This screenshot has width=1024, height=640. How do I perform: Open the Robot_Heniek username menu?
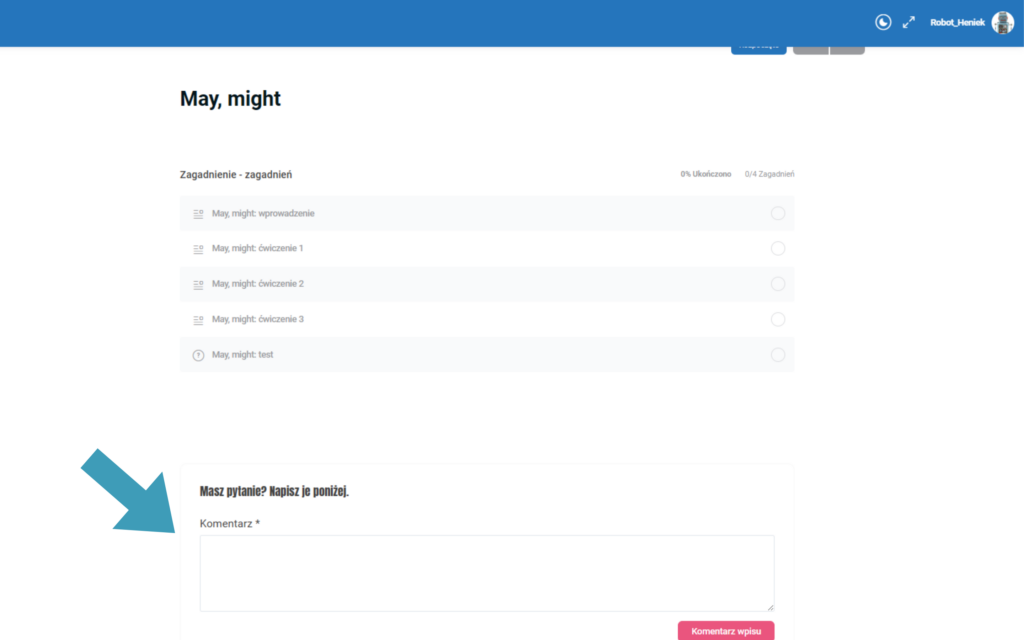click(x=957, y=22)
